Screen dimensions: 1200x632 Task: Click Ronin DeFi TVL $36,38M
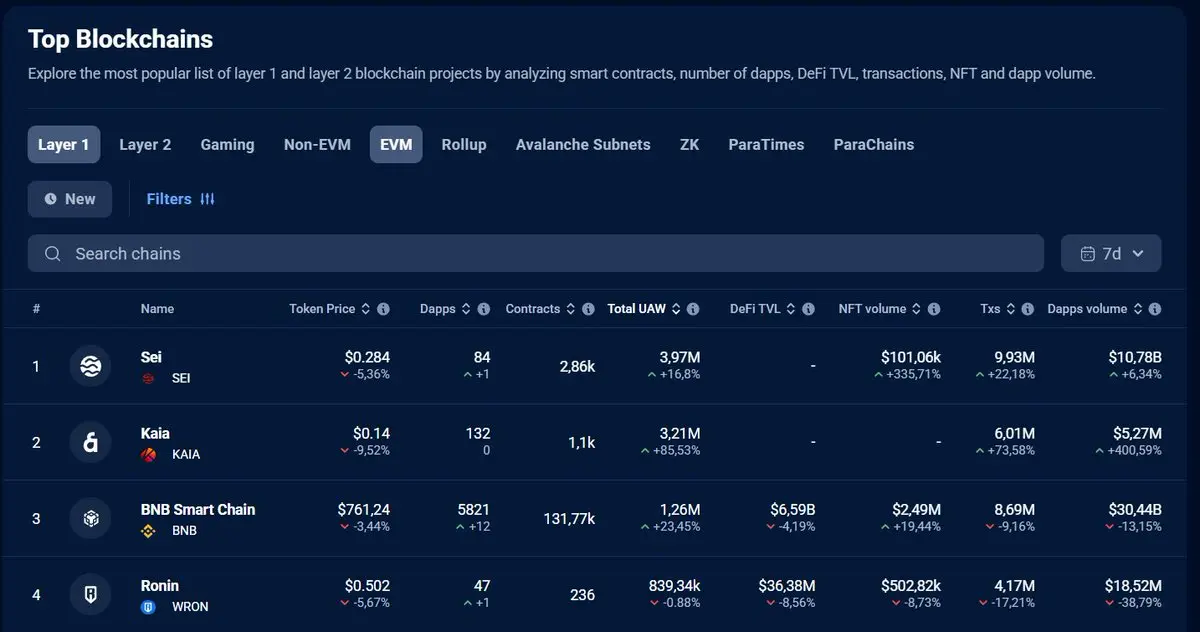[787, 585]
